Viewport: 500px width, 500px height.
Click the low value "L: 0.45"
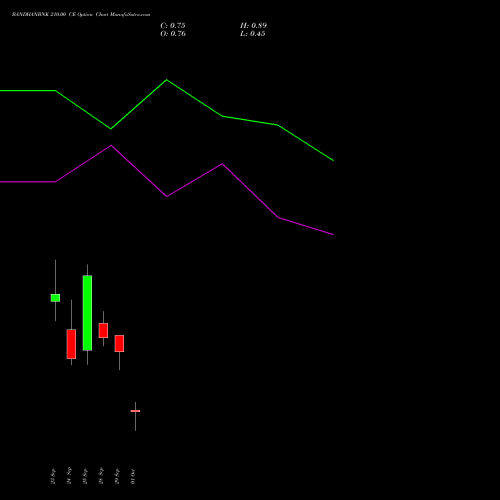pos(253,34)
